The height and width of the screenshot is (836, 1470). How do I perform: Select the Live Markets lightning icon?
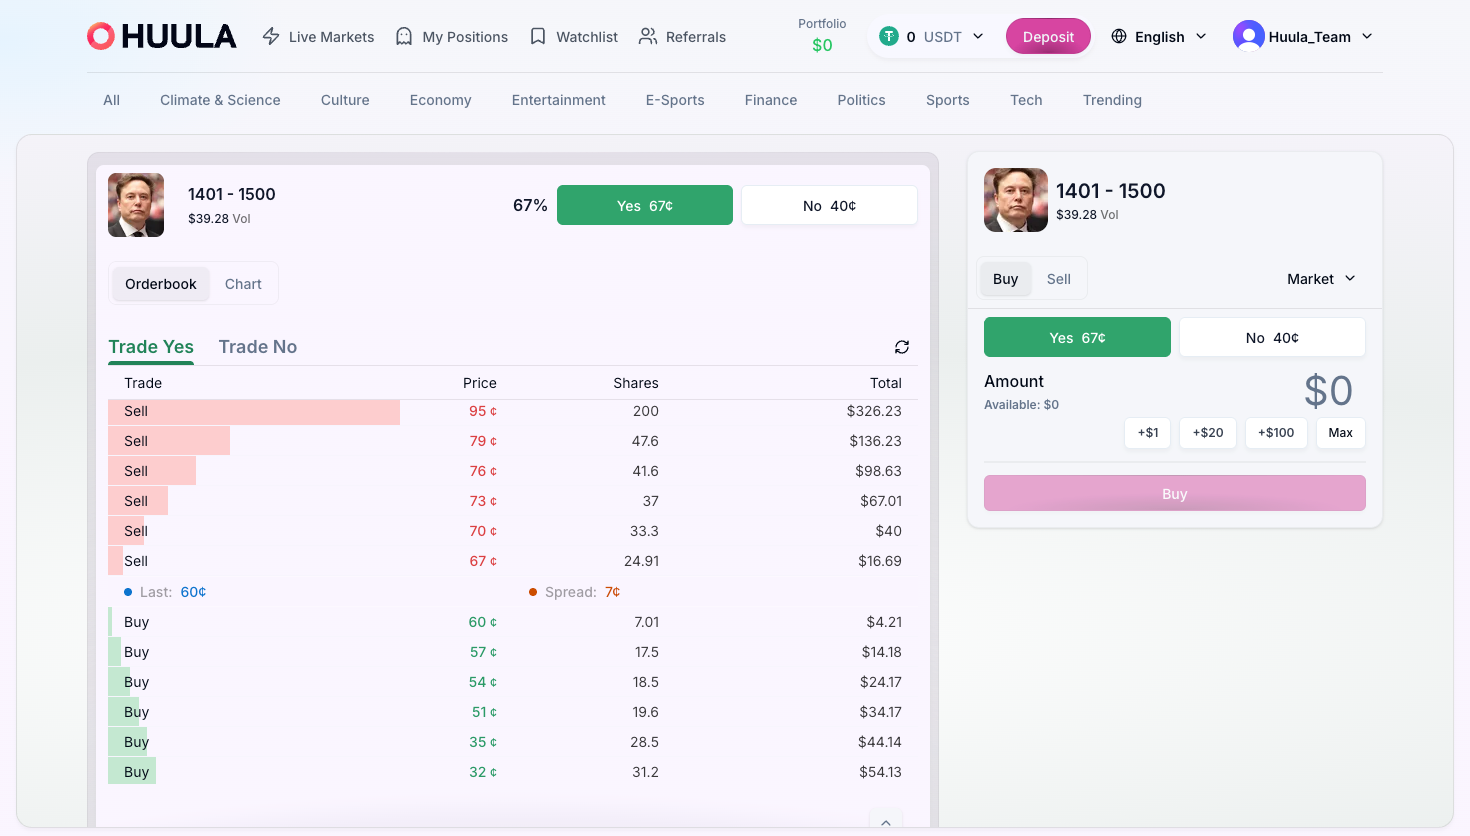pyautogui.click(x=270, y=36)
